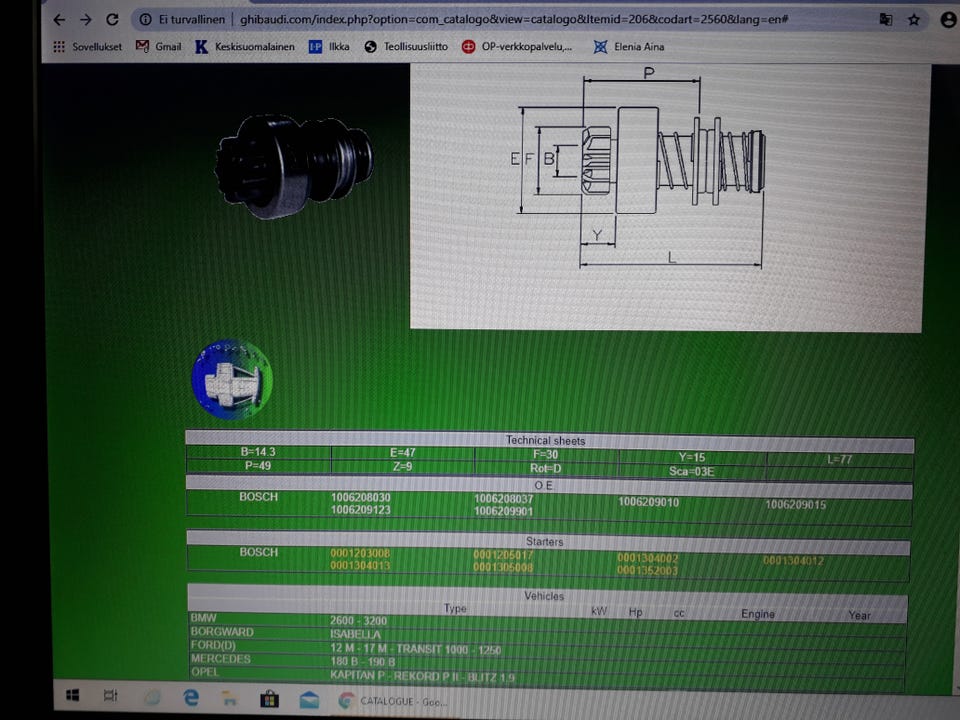This screenshot has width=960, height=720.
Task: Click OE number 1006209123
Action: [361, 510]
